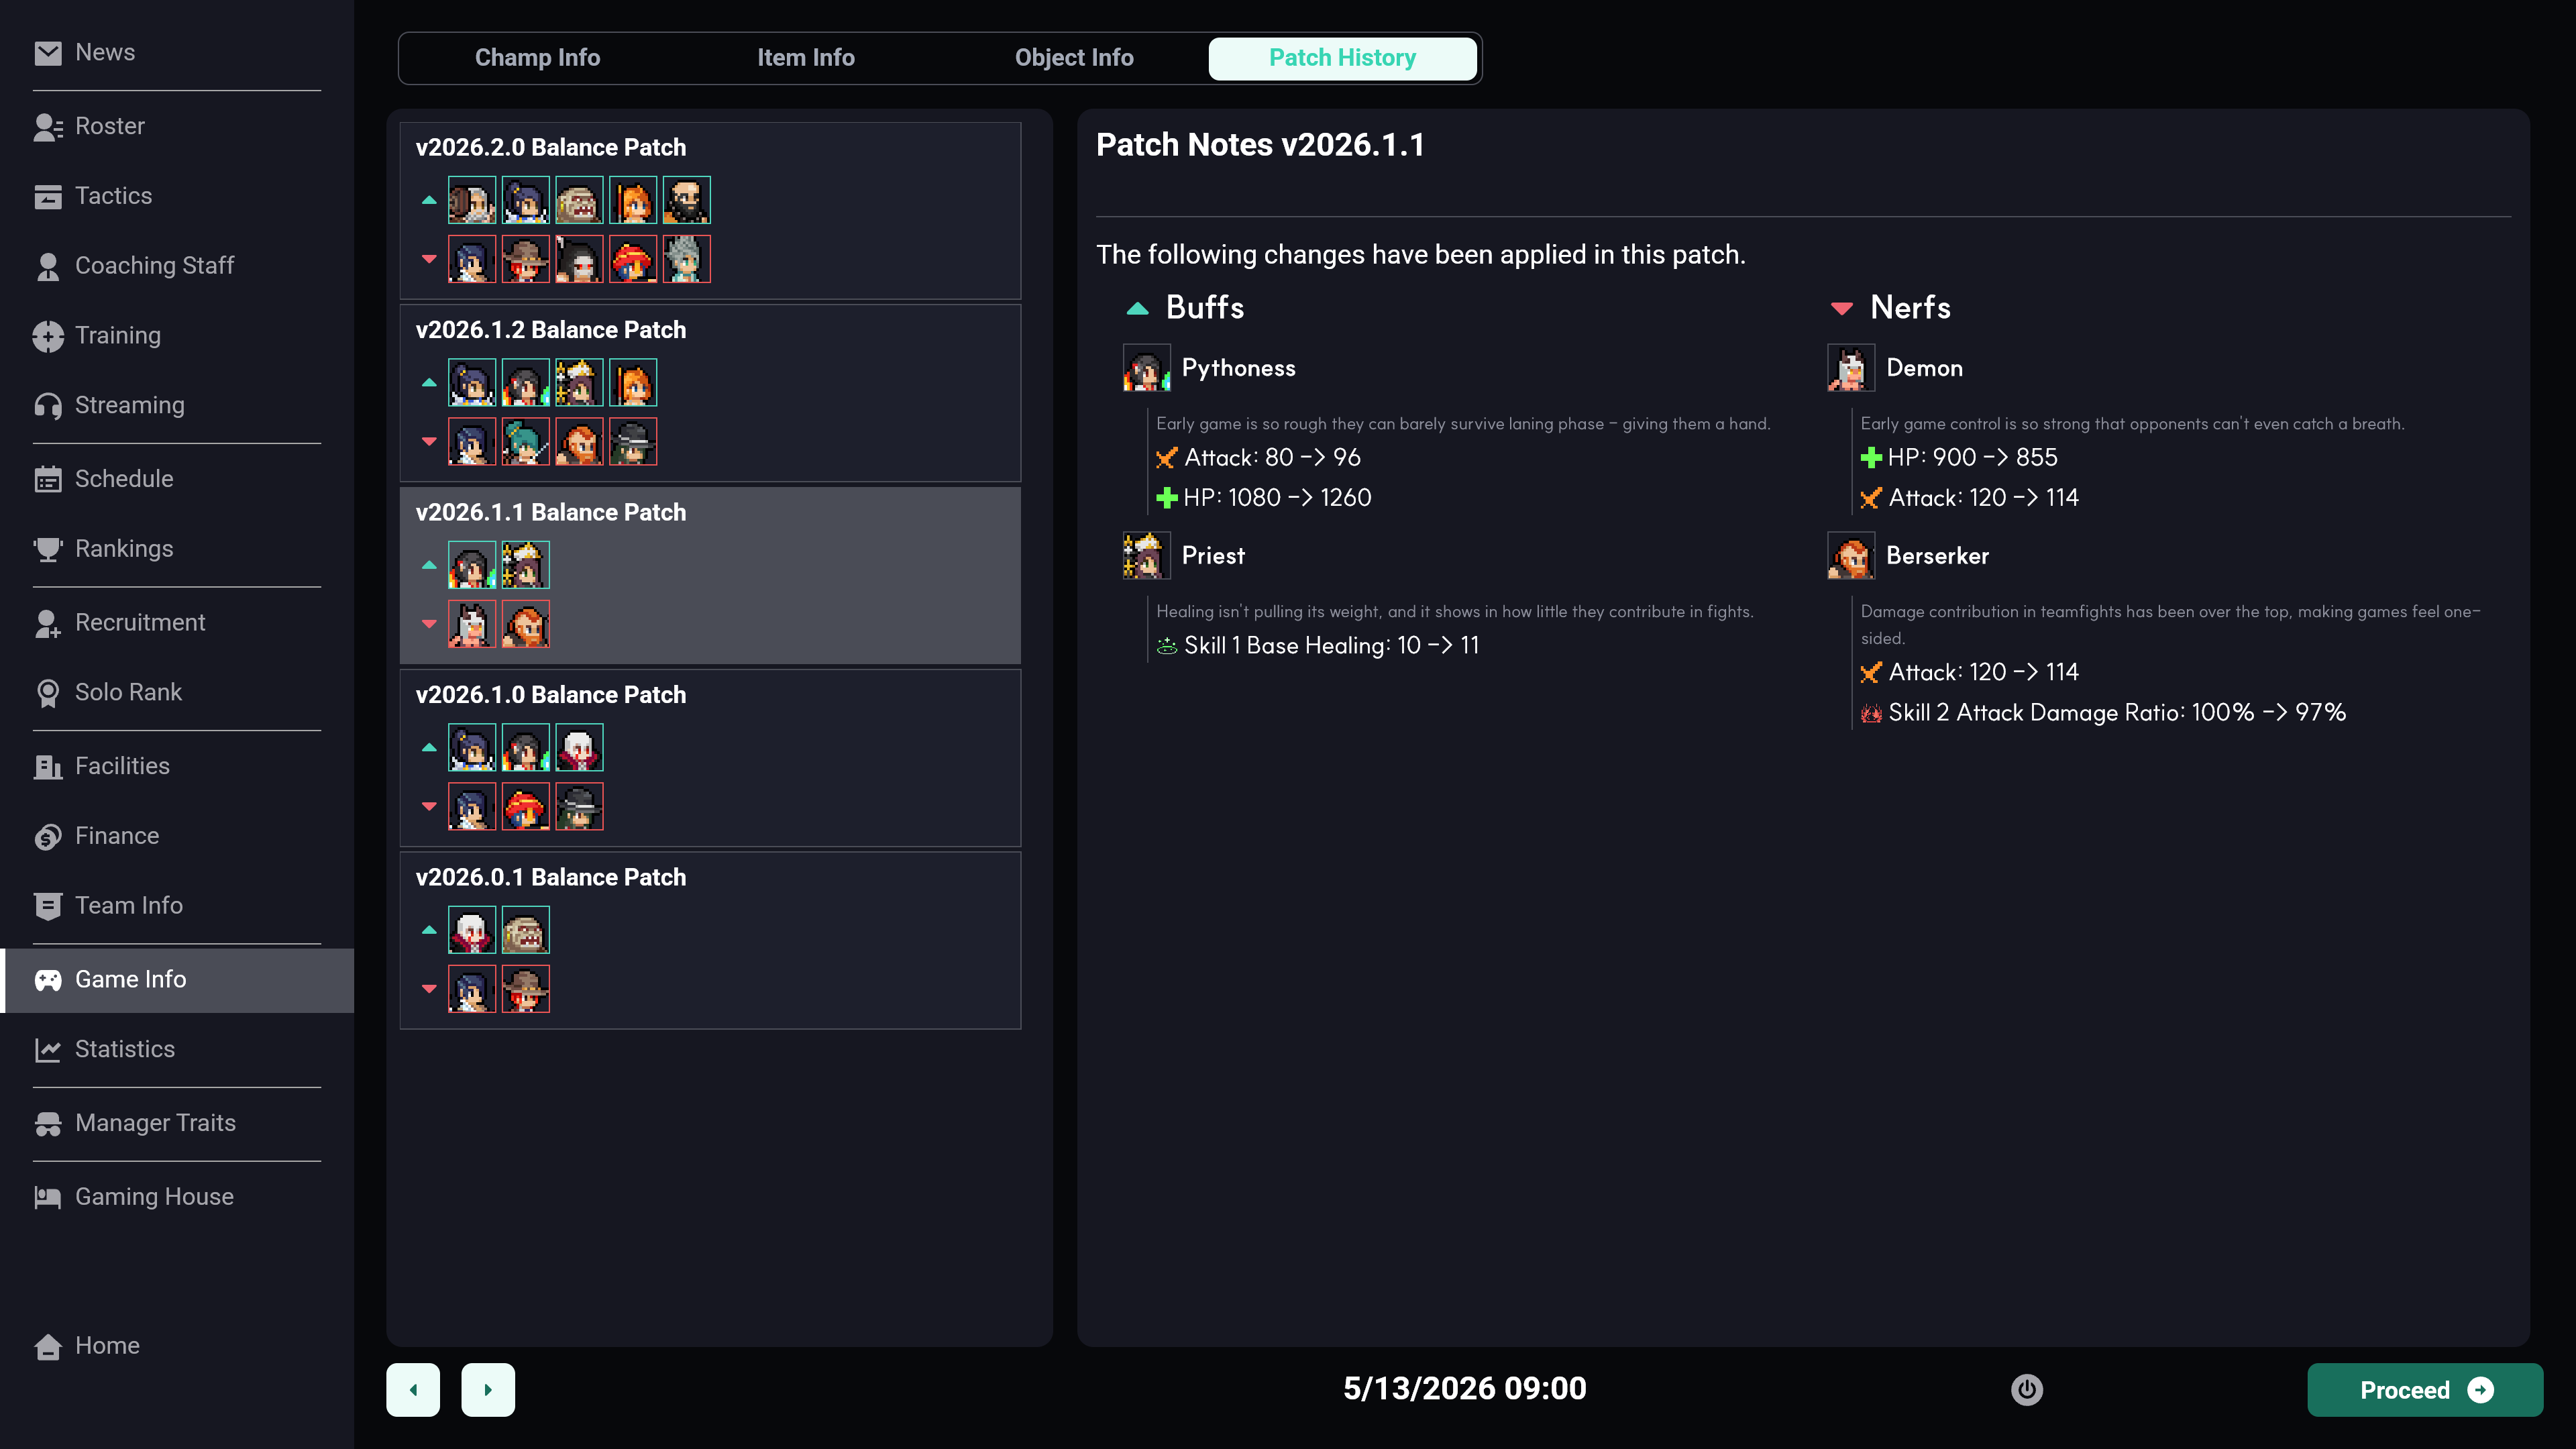Click the Demon portrait under Nerfs
This screenshot has width=2576, height=1449.
tap(1850, 368)
